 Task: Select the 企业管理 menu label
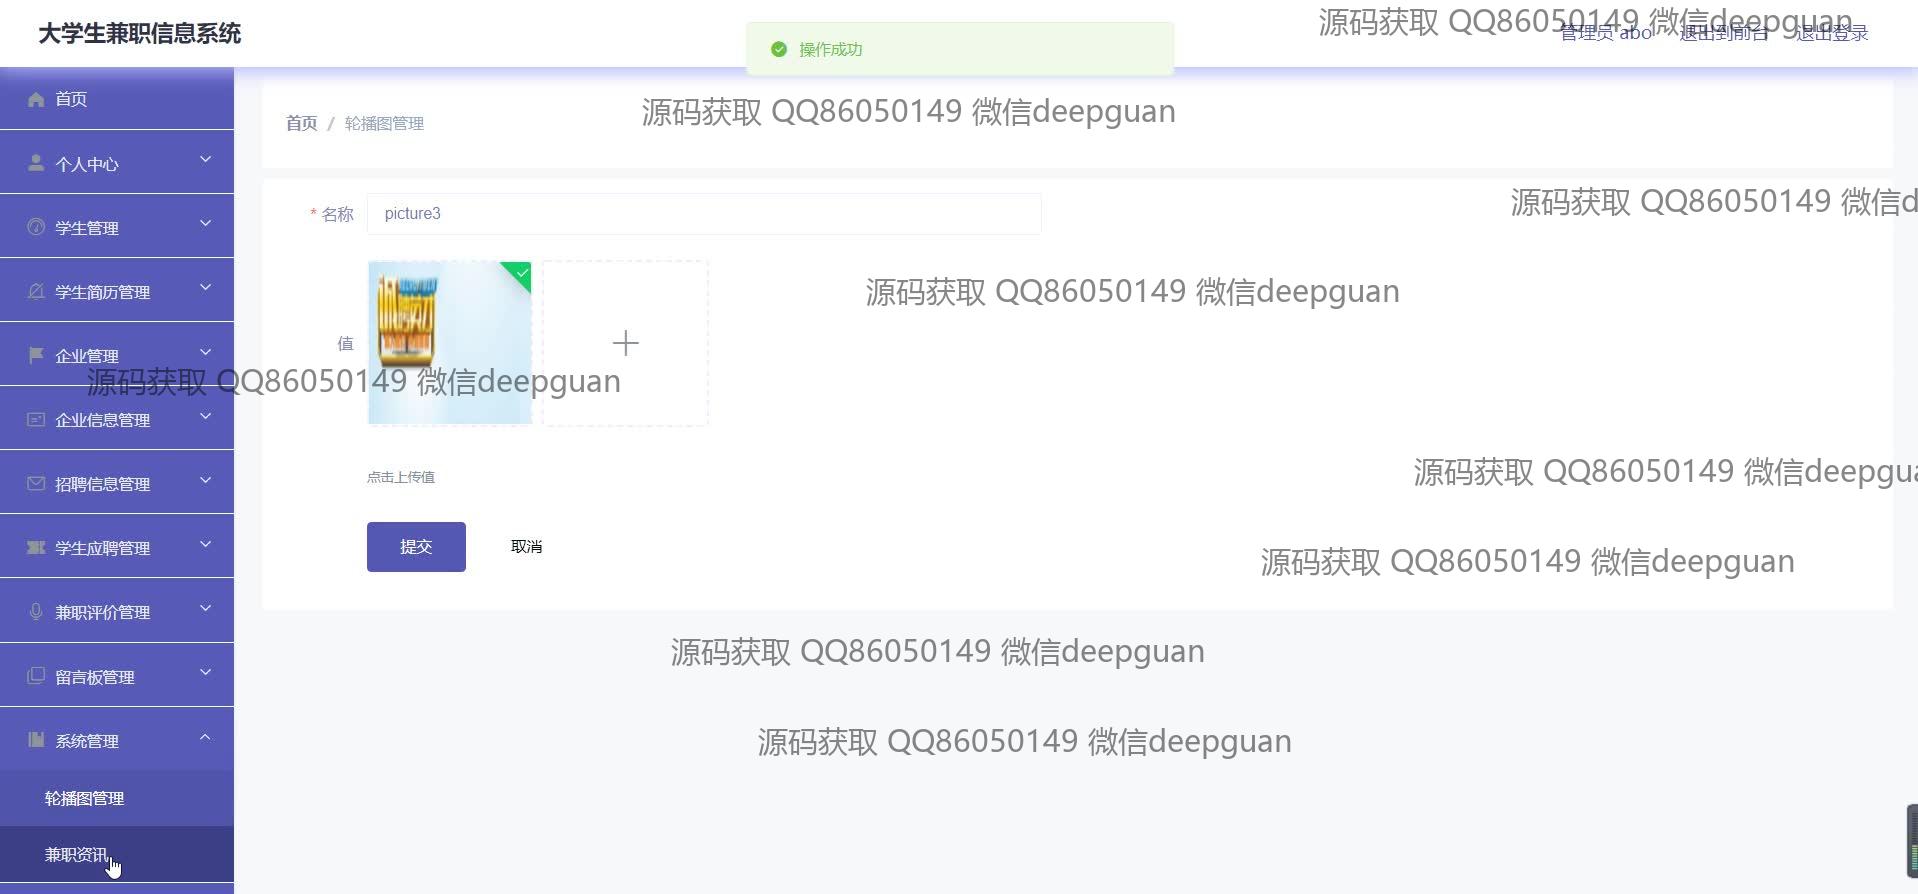[87, 356]
